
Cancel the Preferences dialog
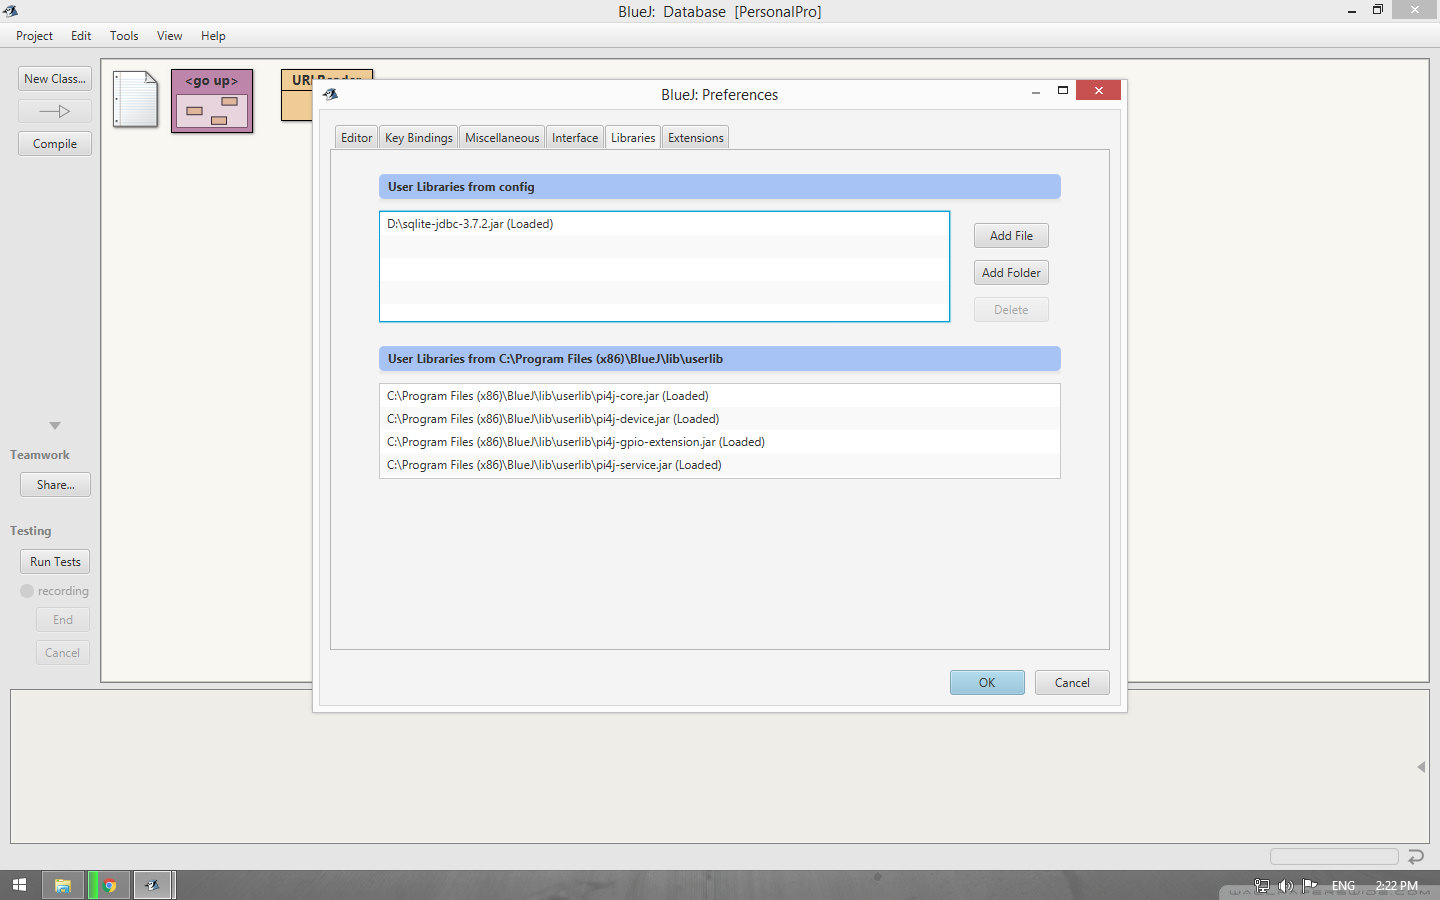coord(1072,683)
